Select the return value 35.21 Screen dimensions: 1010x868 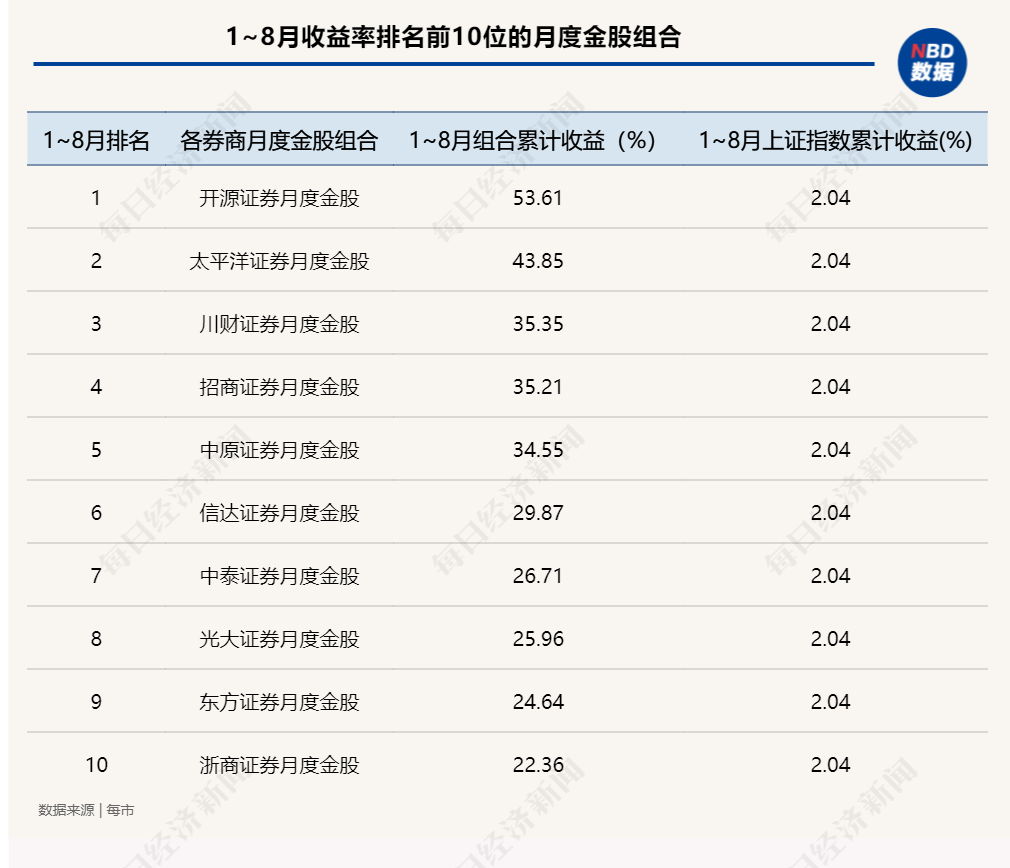click(x=538, y=387)
